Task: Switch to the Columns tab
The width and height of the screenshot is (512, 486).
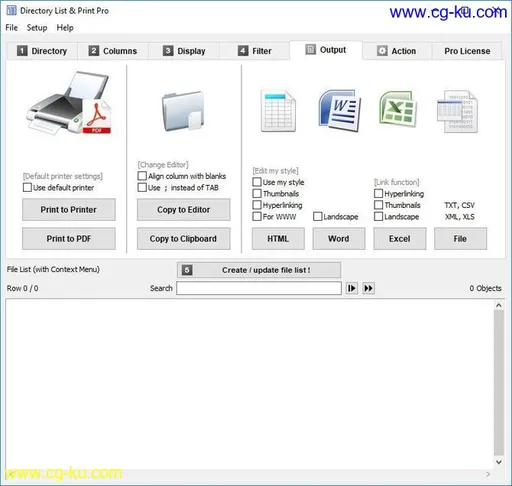Action: click(113, 51)
